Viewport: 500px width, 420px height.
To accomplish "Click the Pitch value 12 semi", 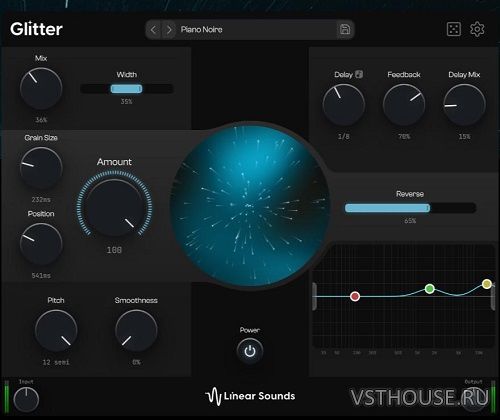I will click(x=56, y=362).
